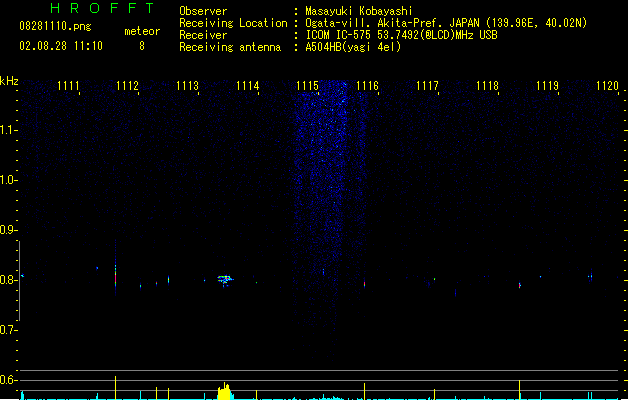
Task: Click the HROFFT title text
Action: [x=102, y=8]
